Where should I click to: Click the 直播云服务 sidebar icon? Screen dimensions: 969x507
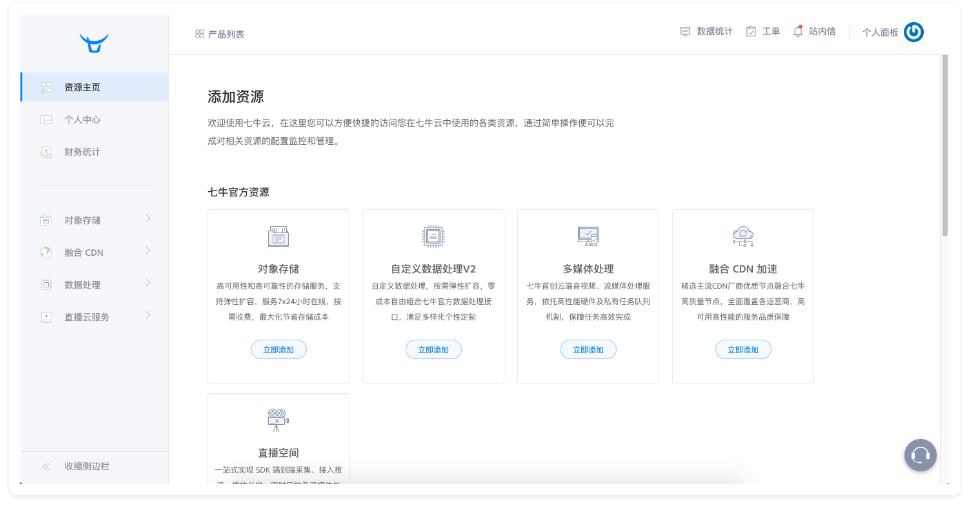[46, 317]
